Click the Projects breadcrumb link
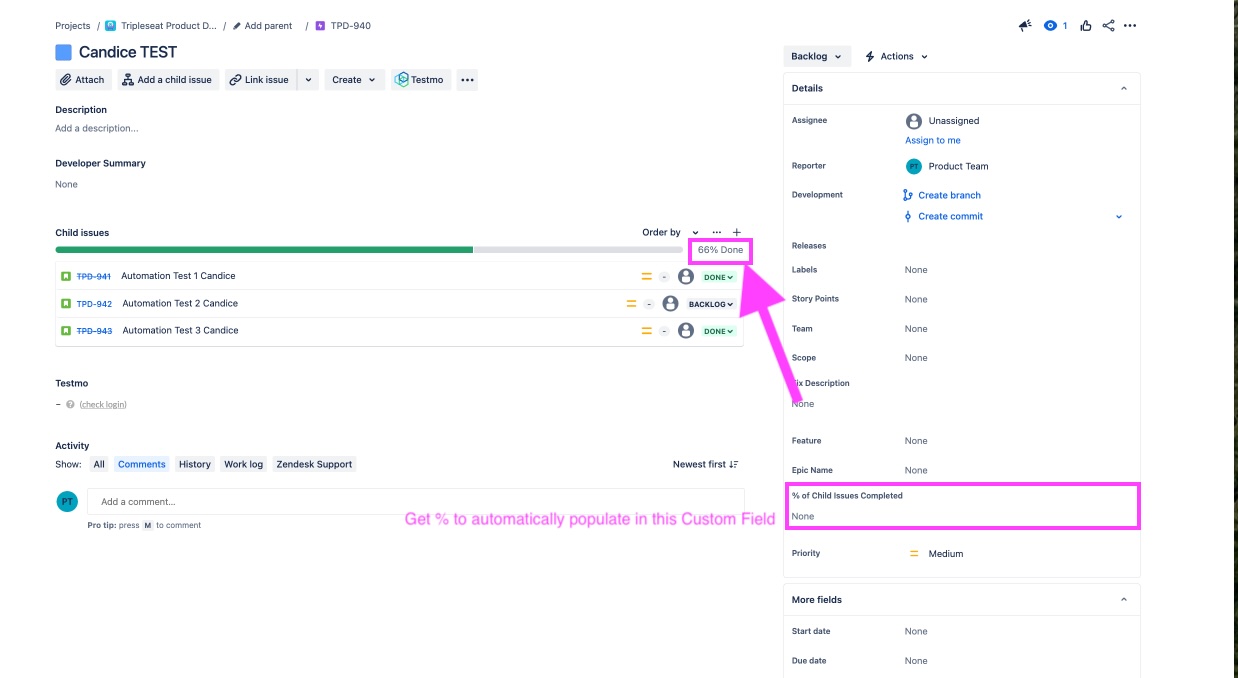 coord(72,26)
